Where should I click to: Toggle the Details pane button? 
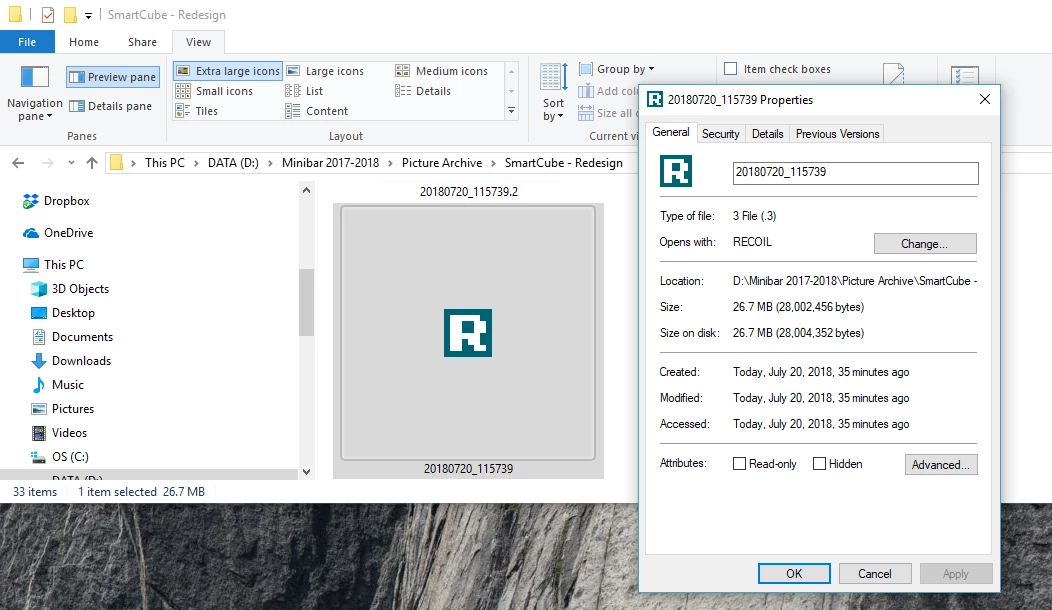tap(111, 106)
